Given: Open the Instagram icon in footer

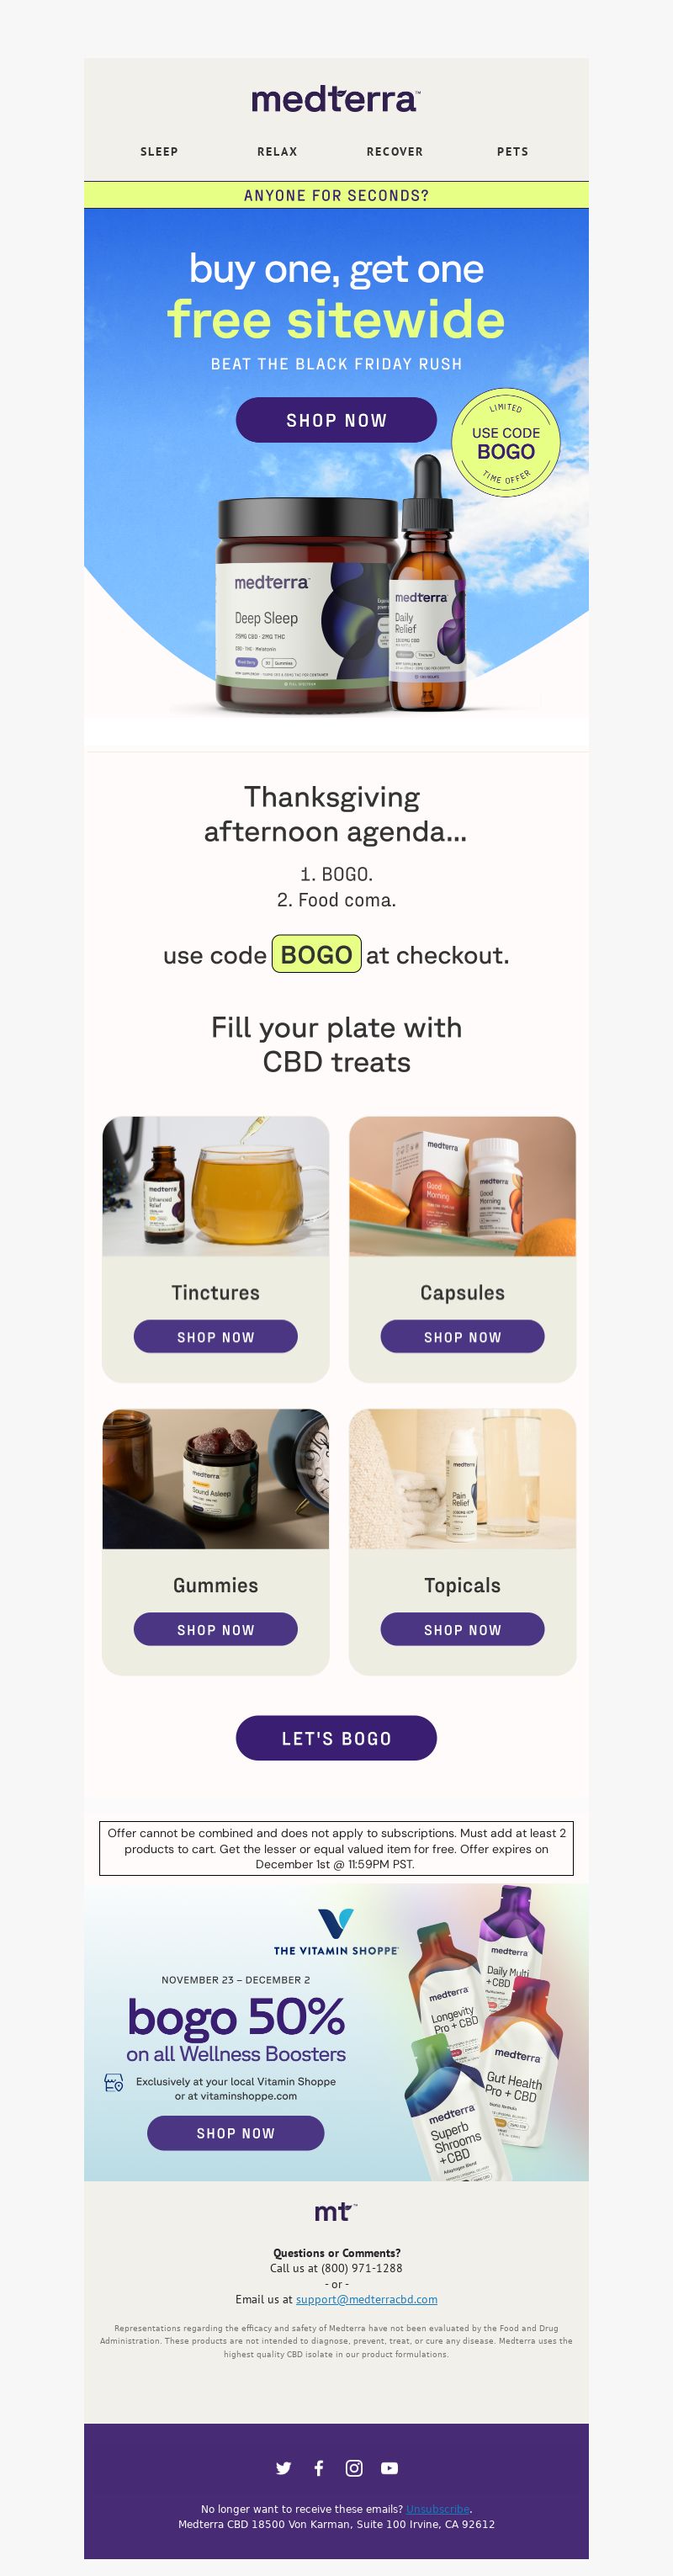Looking at the screenshot, I should click(x=354, y=2468).
